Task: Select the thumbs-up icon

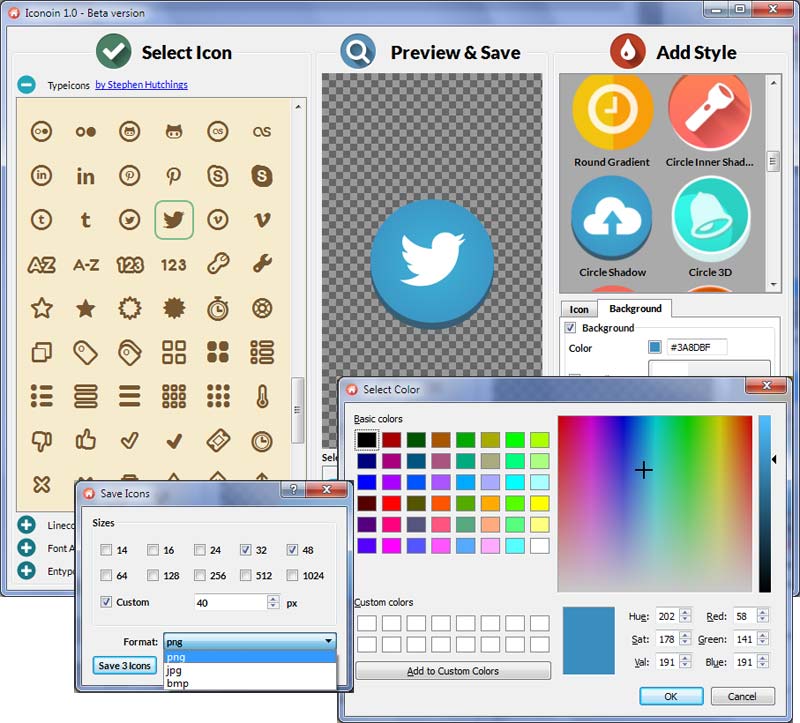Action: (86, 439)
